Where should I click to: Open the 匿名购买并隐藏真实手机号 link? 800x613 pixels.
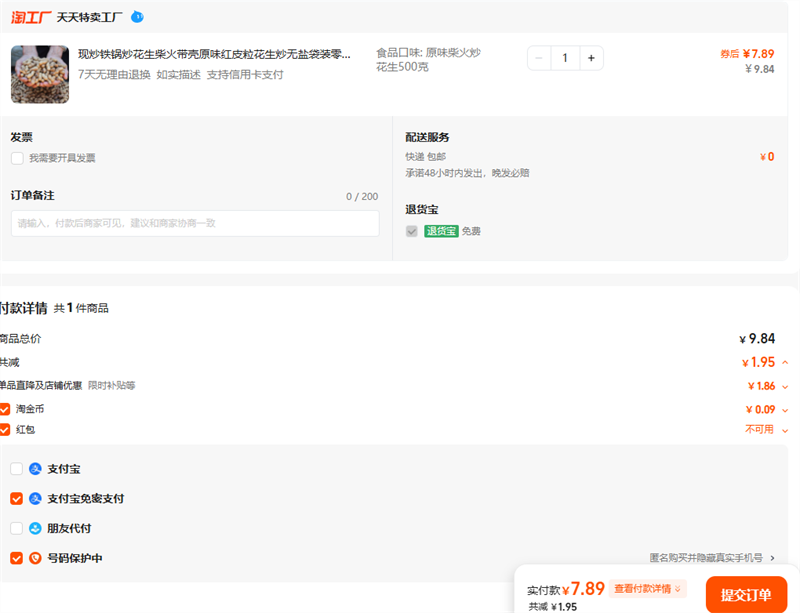pos(712,558)
